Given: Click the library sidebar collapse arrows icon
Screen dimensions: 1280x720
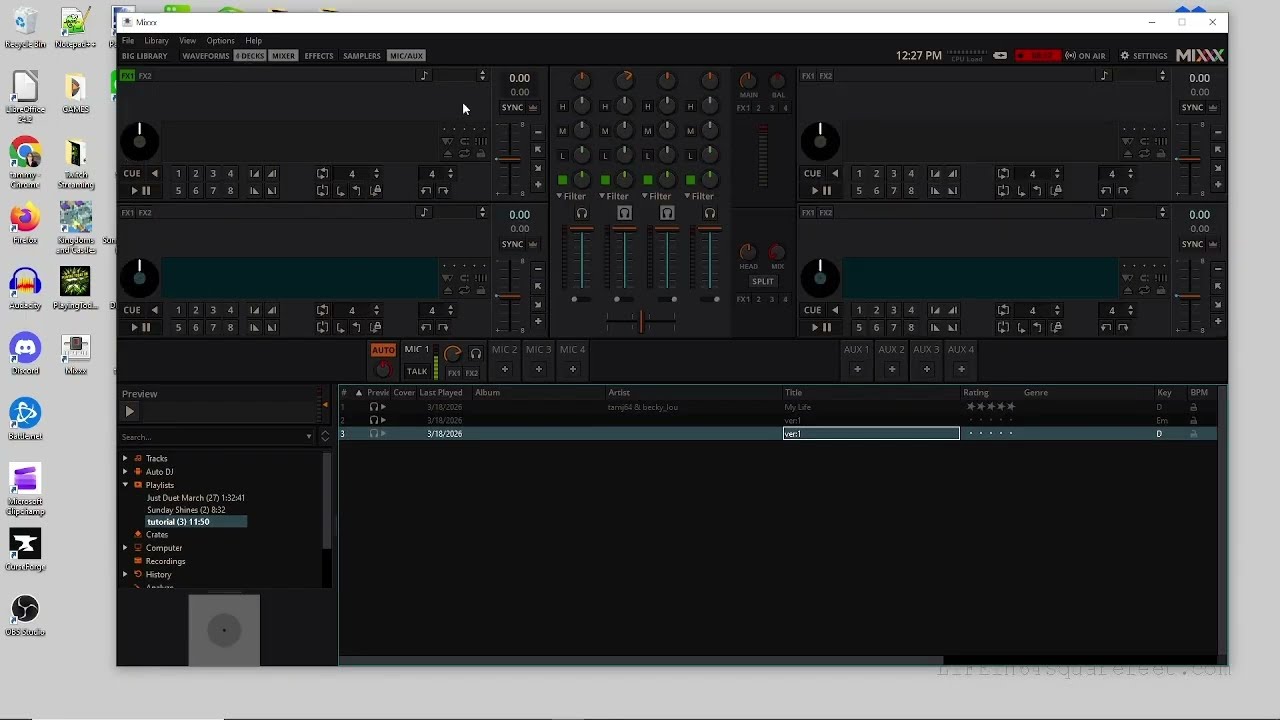Looking at the screenshot, I should pyautogui.click(x=325, y=436).
